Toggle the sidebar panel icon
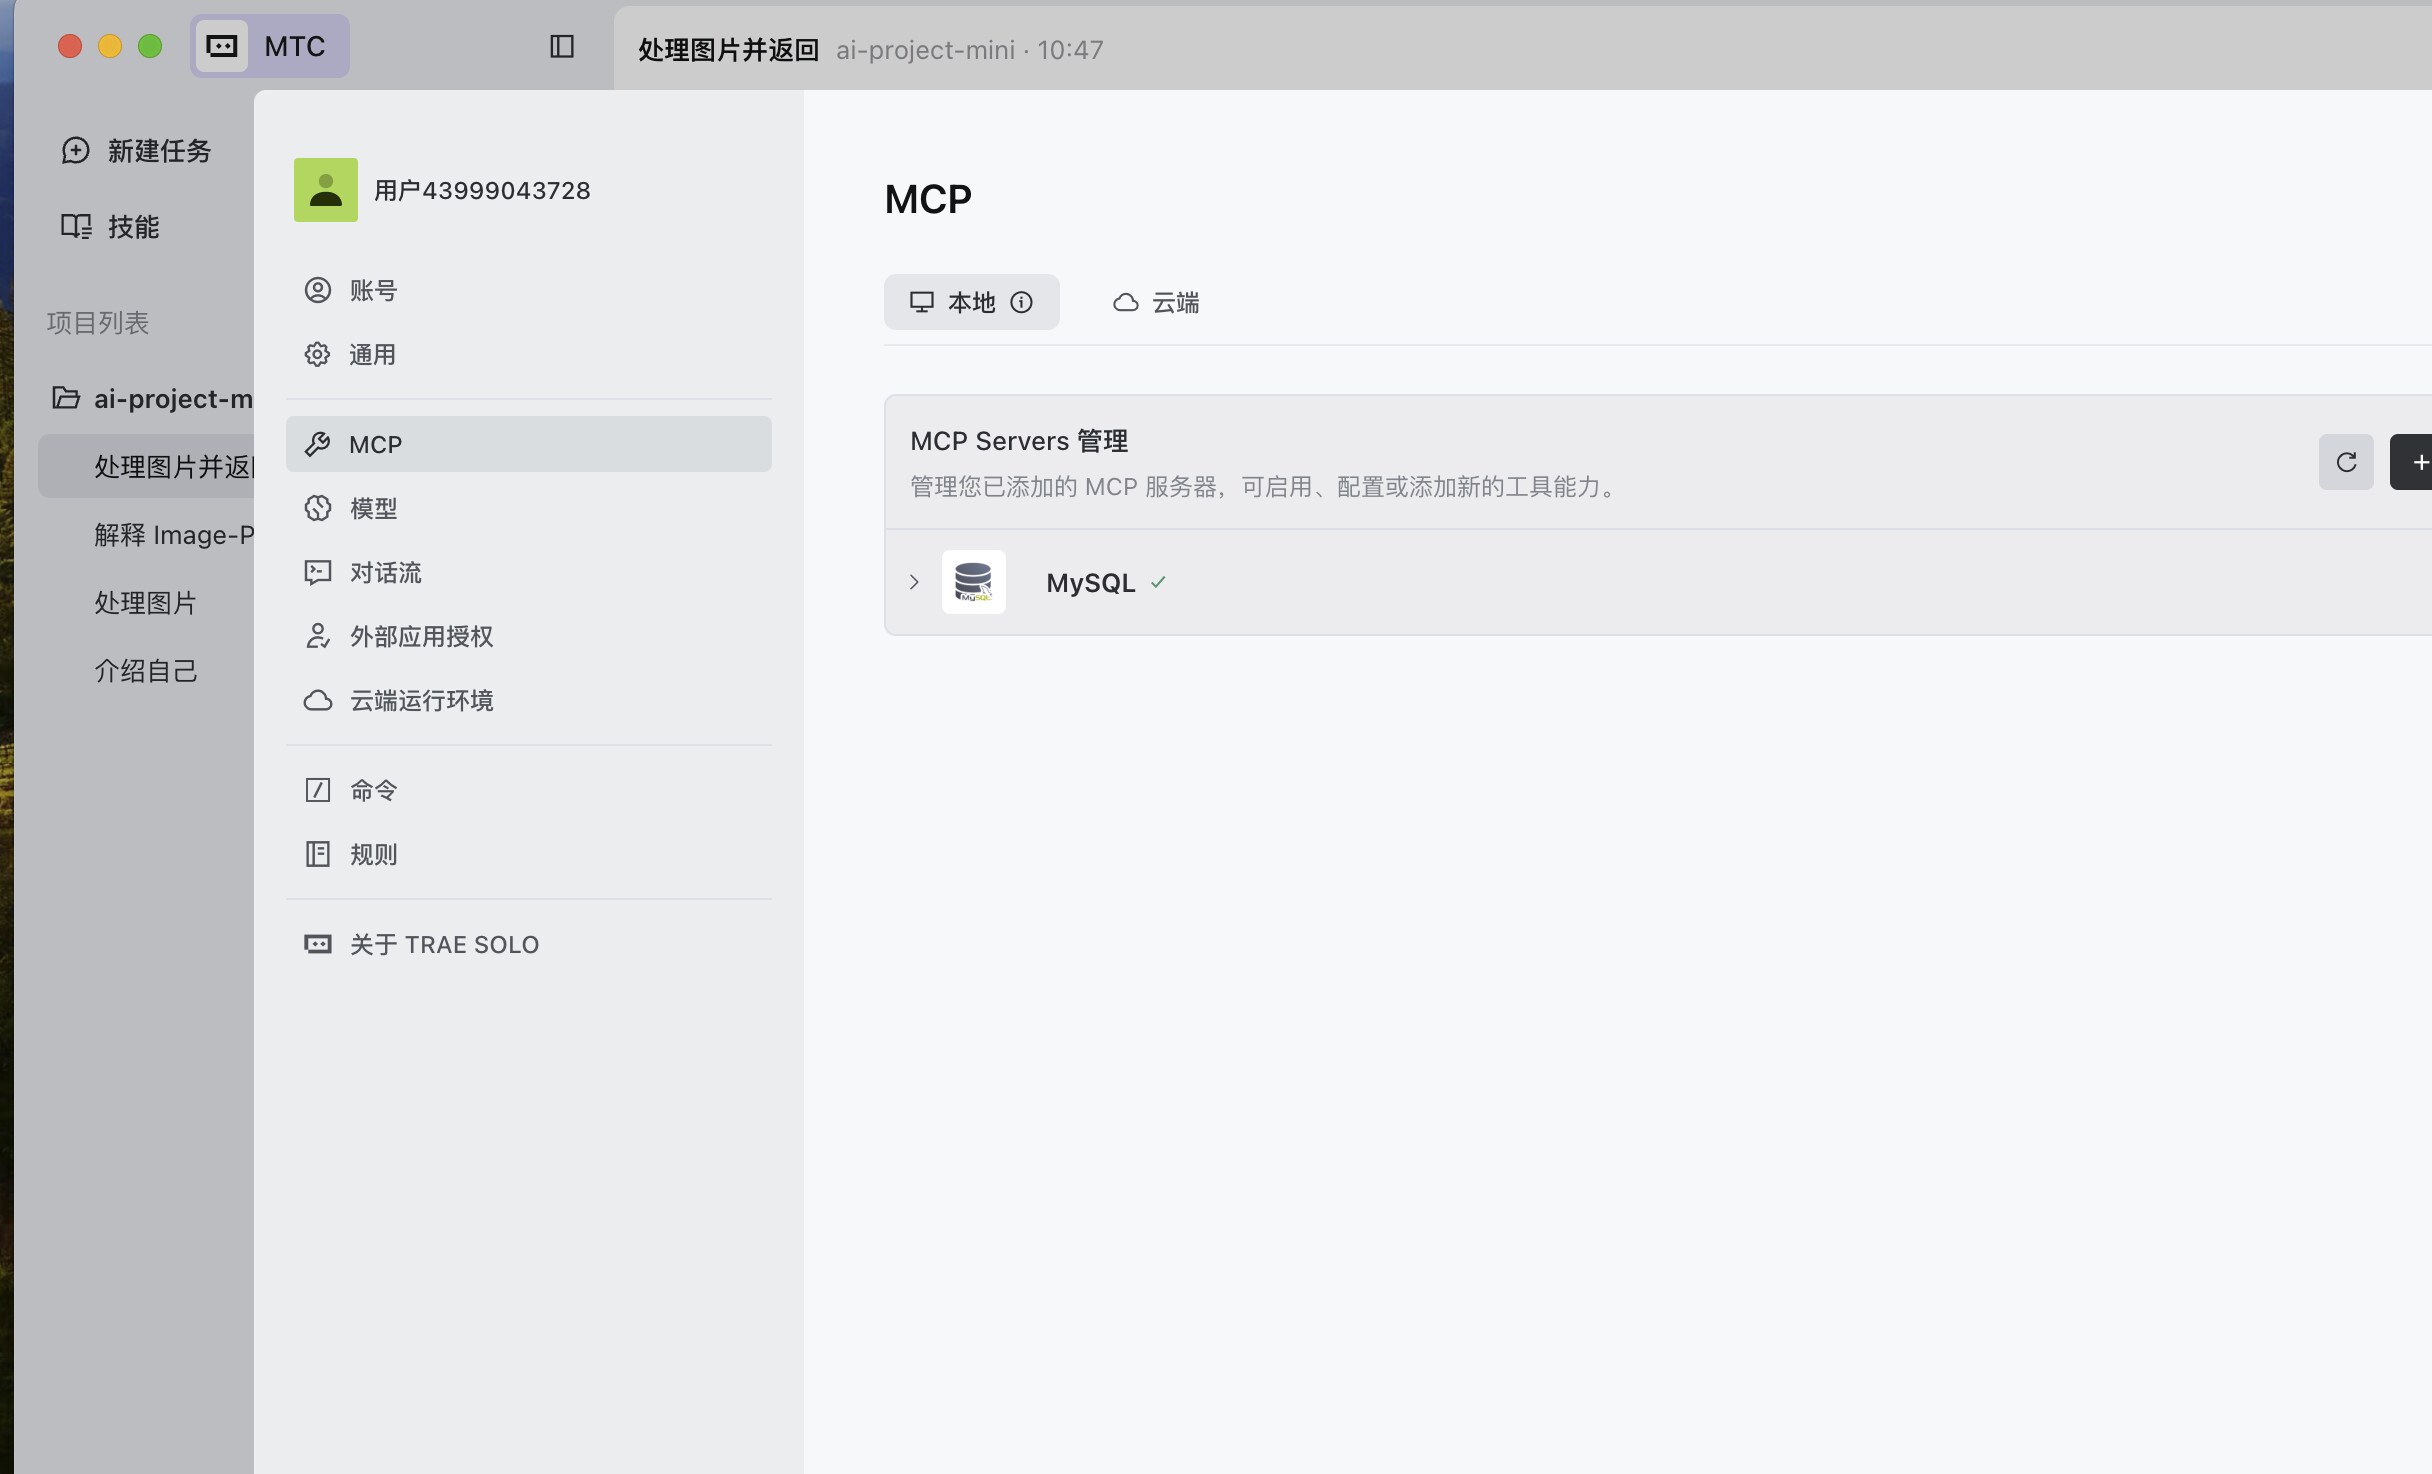This screenshot has height=1474, width=2432. [x=561, y=46]
